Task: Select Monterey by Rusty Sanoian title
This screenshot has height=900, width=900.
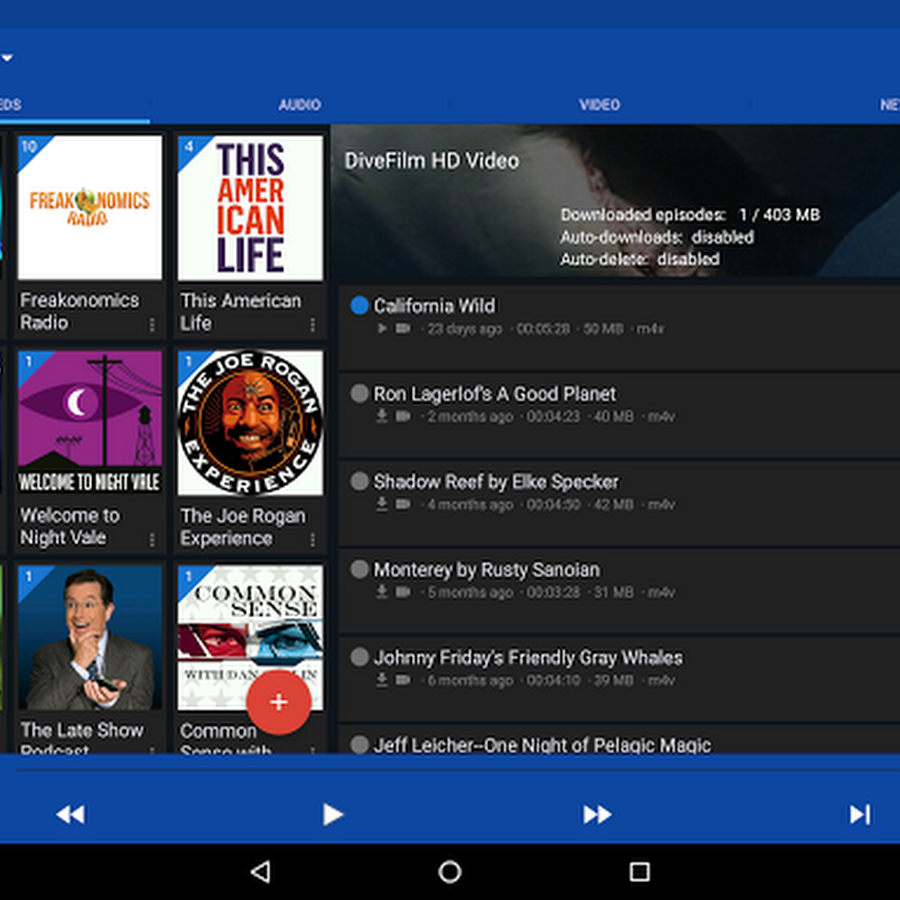Action: (x=487, y=569)
